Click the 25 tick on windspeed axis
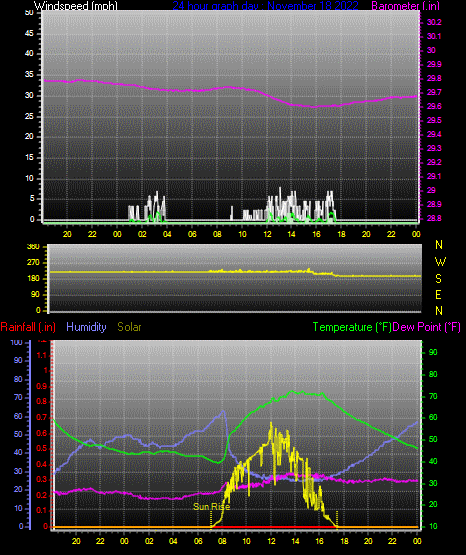Screen dimensions: 466x555 click(29, 116)
